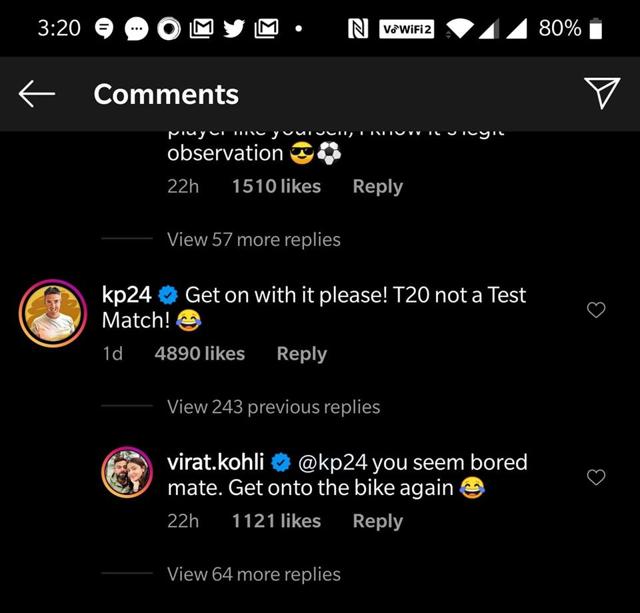Tap the Twitter notification icon in status bar
640x613 pixels.
(x=234, y=29)
